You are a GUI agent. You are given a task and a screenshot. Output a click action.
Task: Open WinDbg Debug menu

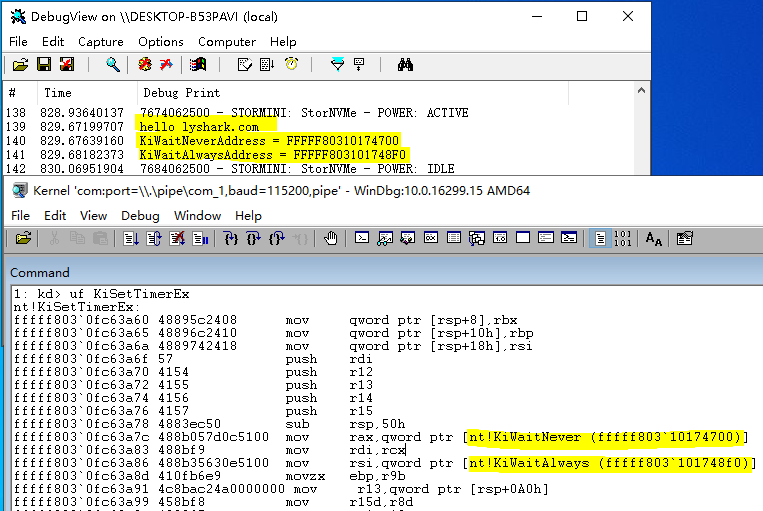[140, 216]
